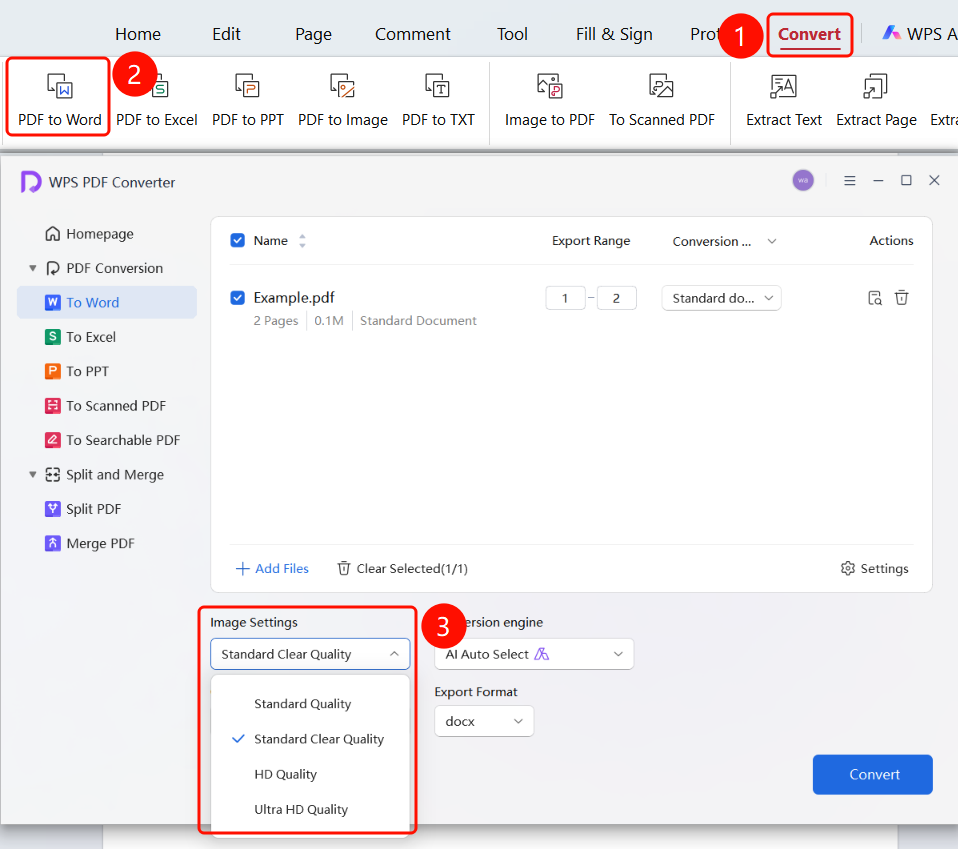Go to the converter Homepage
Screen dimensions: 958x849
pos(89,234)
